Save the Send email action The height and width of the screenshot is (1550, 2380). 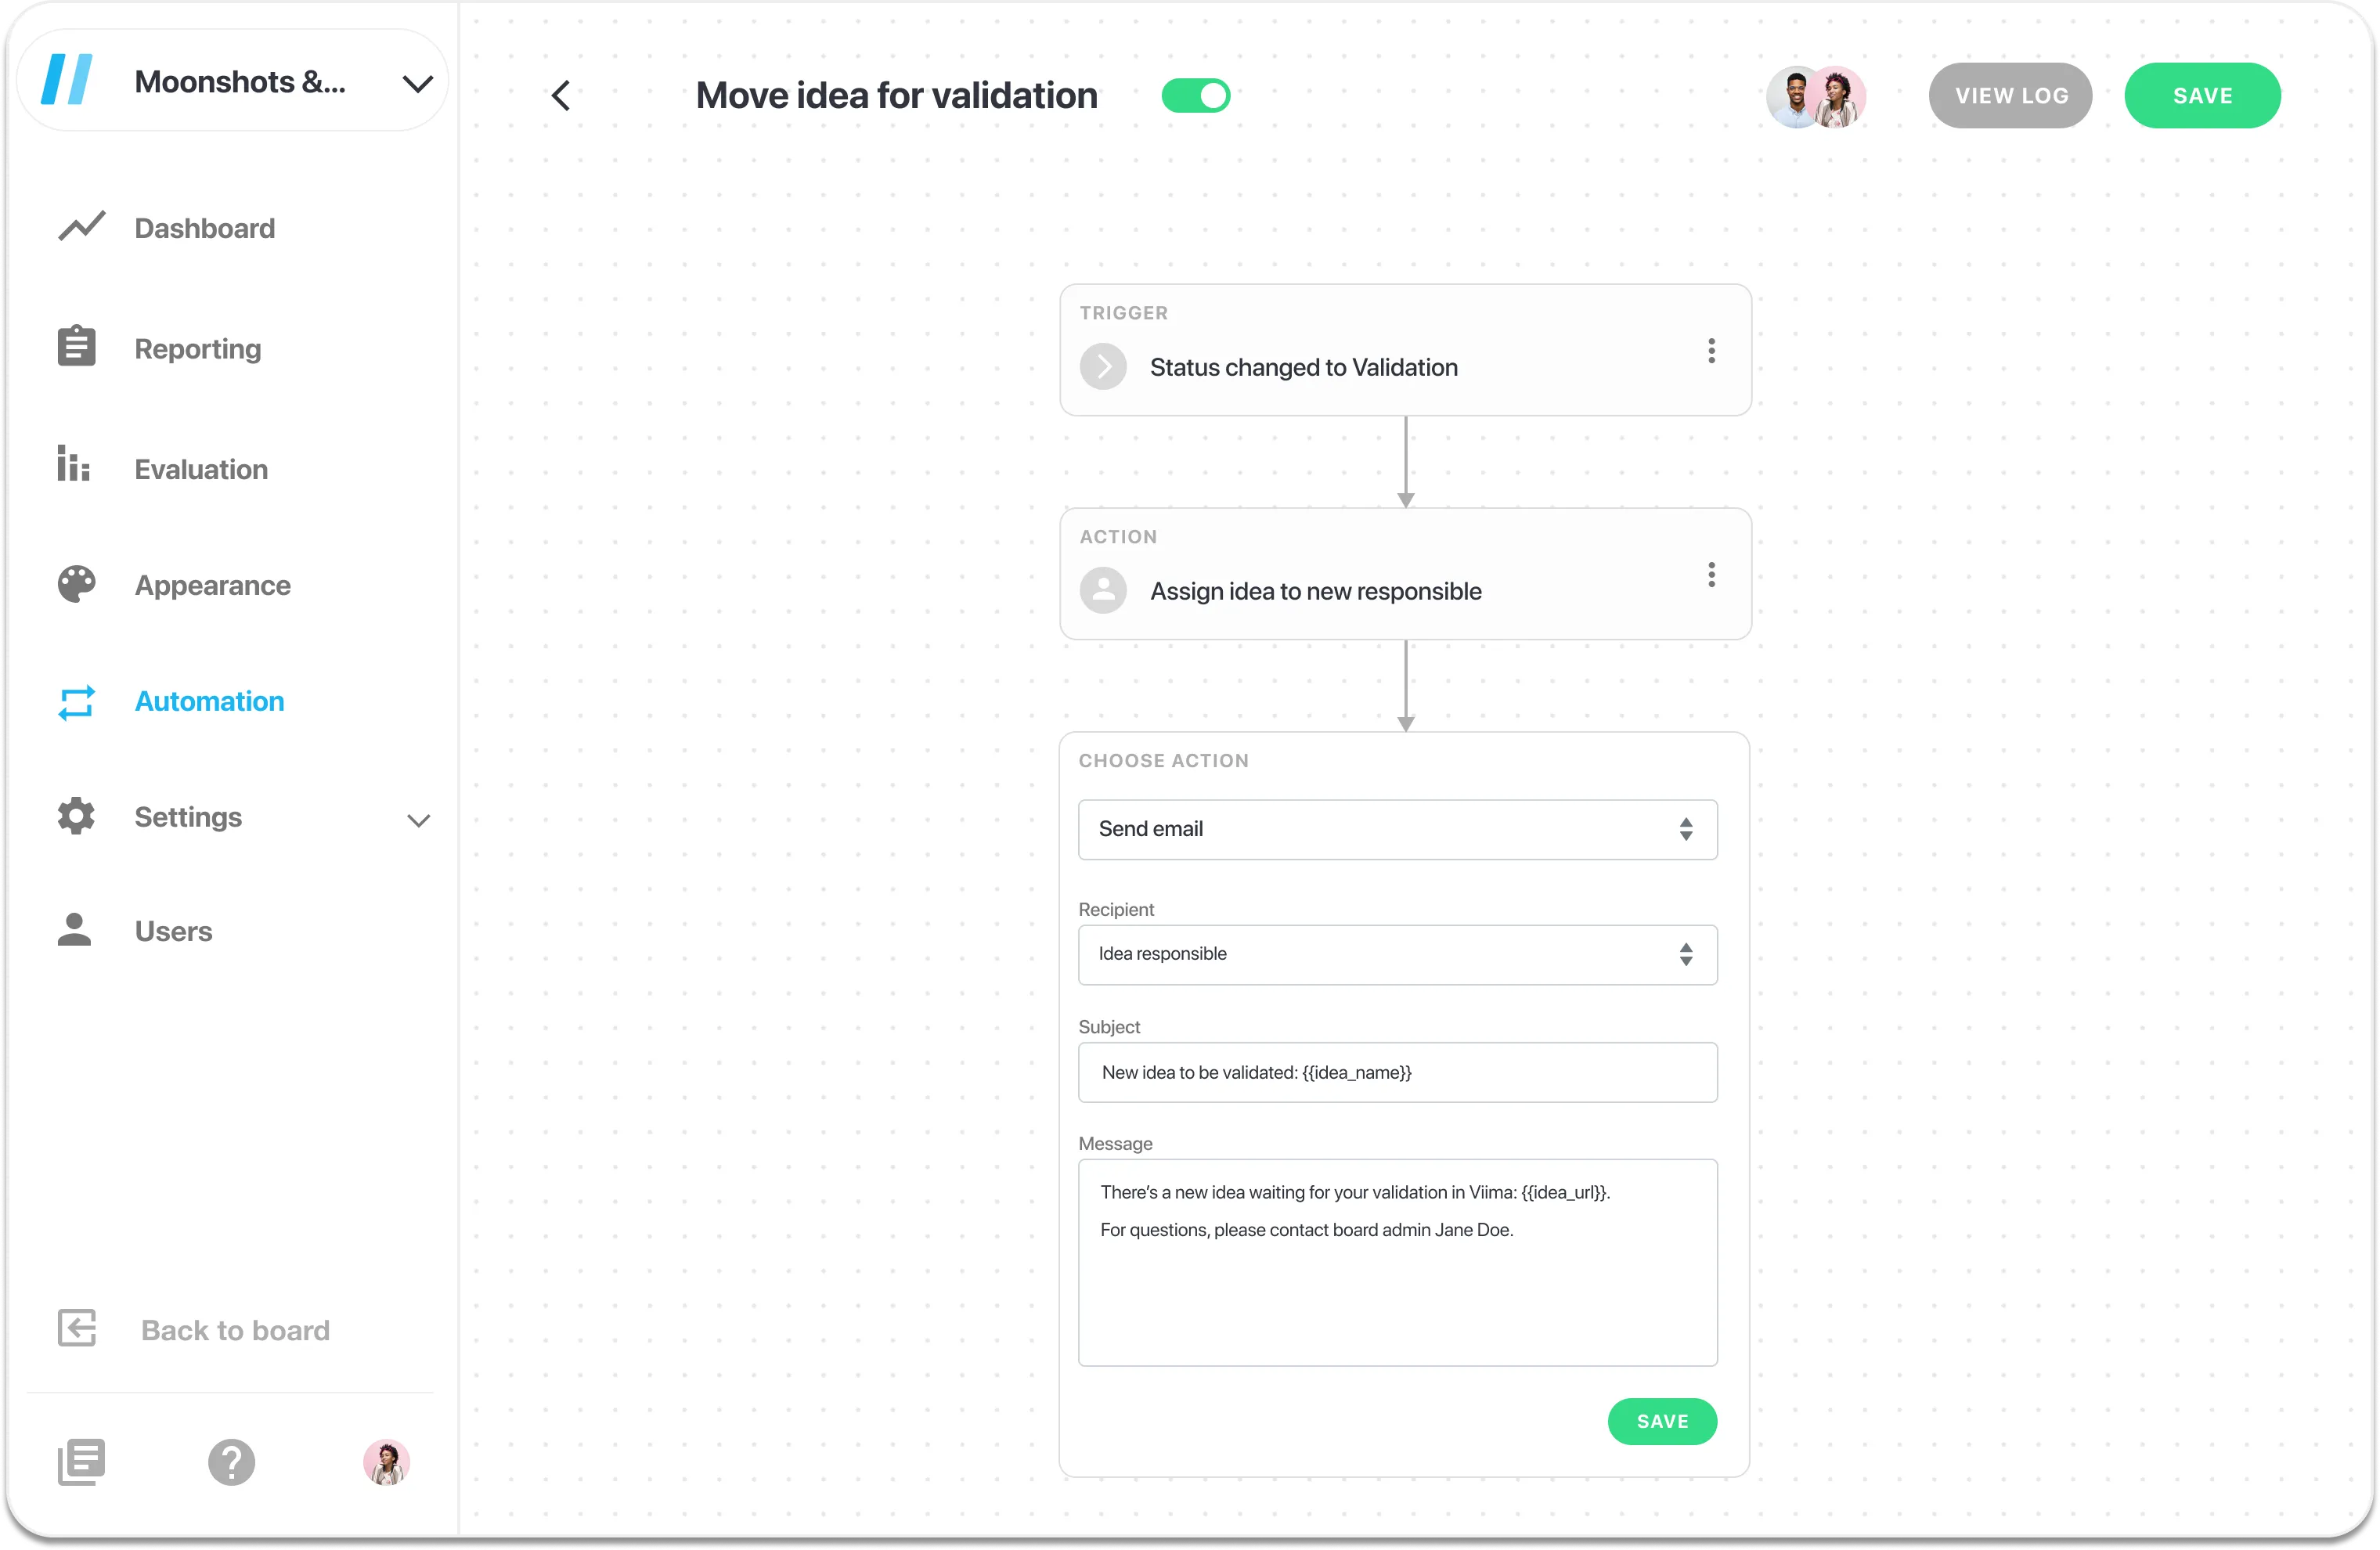(1662, 1420)
